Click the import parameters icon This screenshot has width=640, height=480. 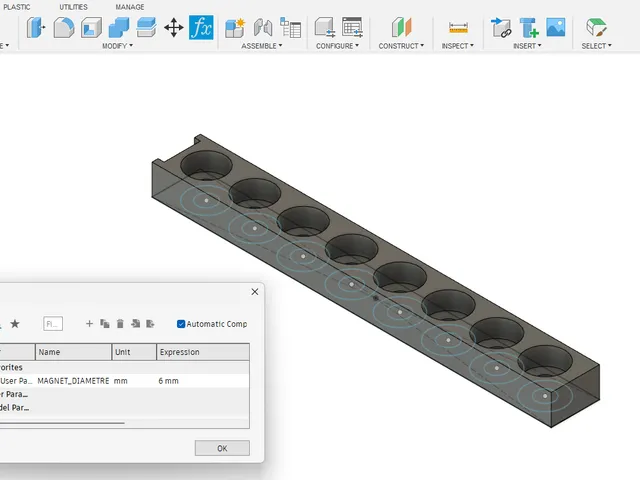coord(136,324)
